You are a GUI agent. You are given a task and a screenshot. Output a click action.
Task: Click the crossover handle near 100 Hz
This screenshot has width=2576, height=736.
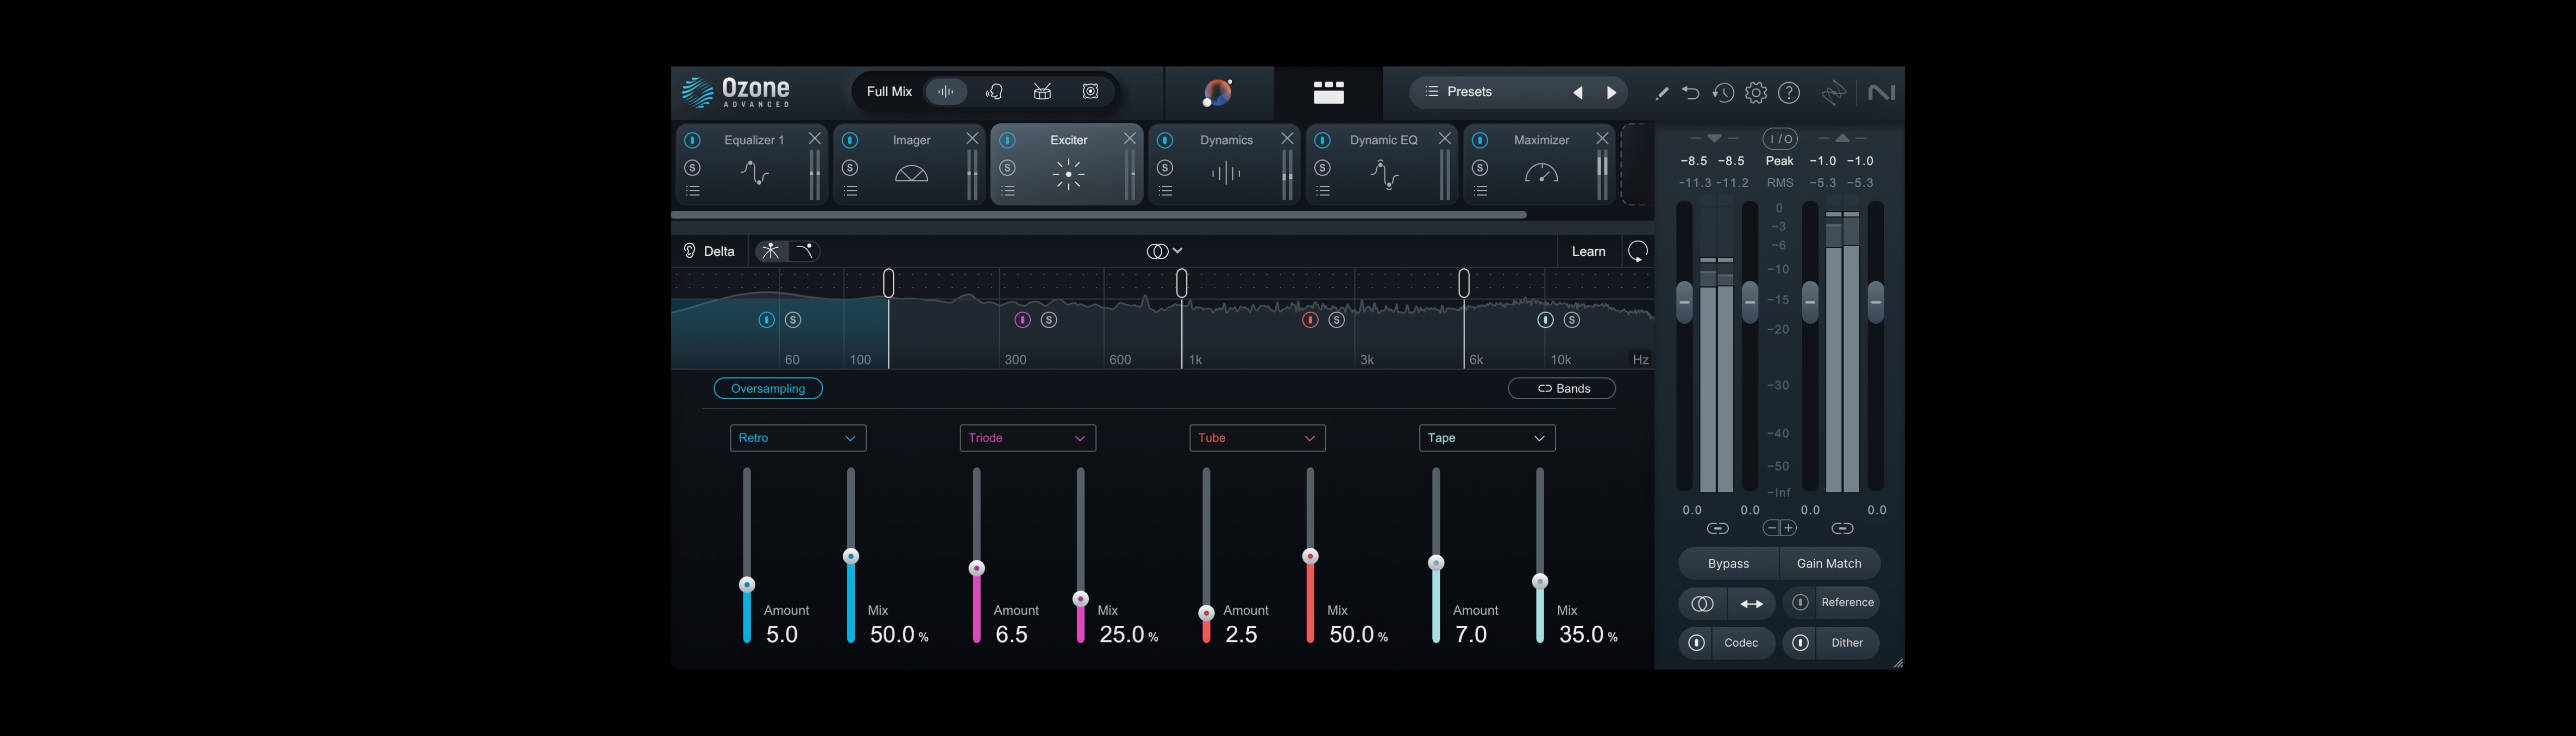(888, 283)
